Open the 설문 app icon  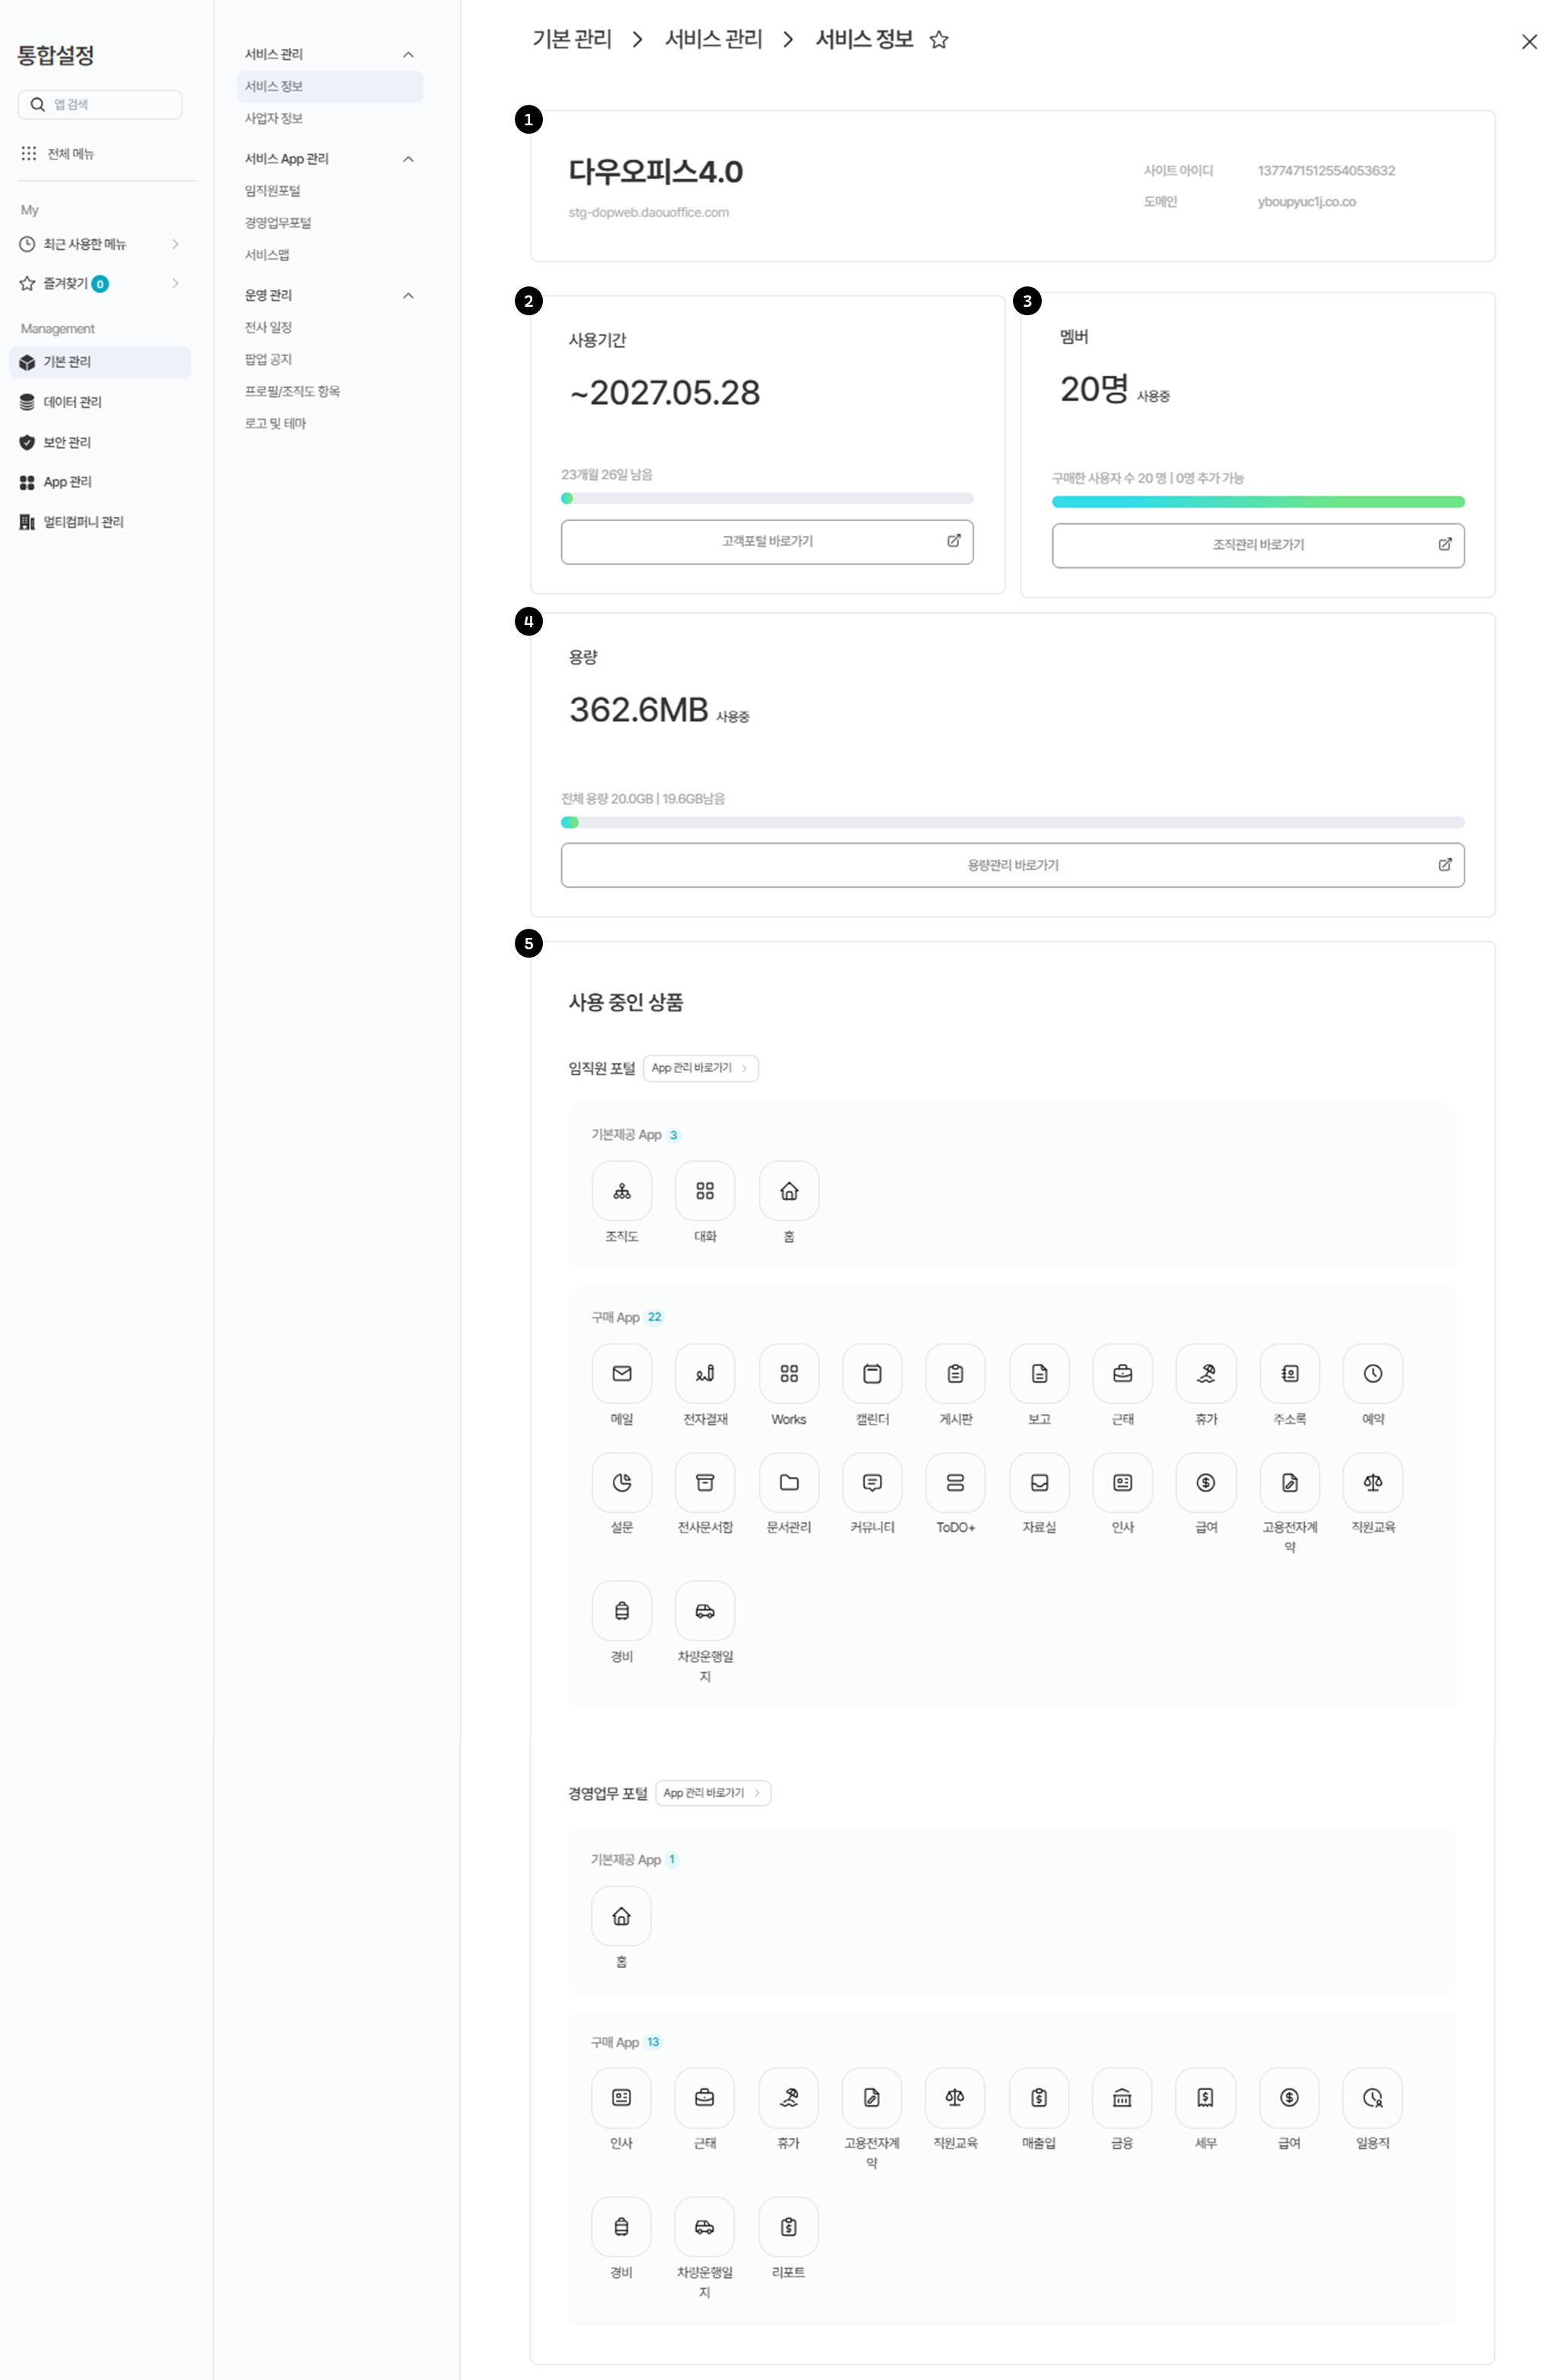(x=621, y=1482)
